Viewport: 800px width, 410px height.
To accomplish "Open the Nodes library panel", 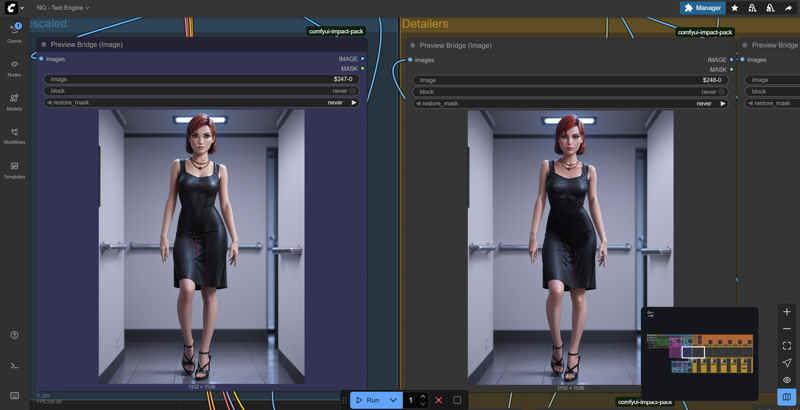I will (x=14, y=67).
